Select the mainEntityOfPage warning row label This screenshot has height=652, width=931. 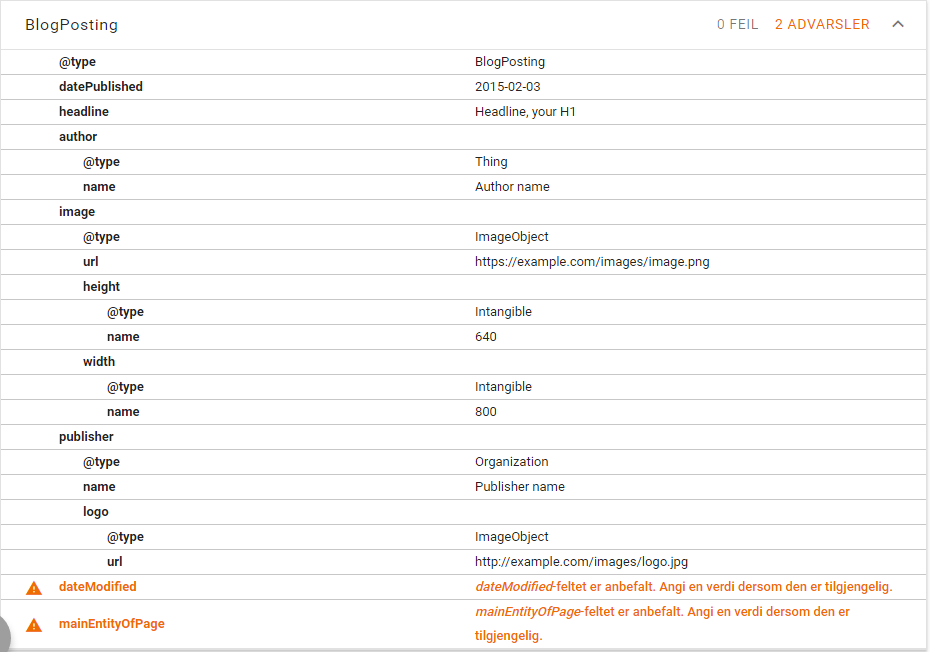111,624
